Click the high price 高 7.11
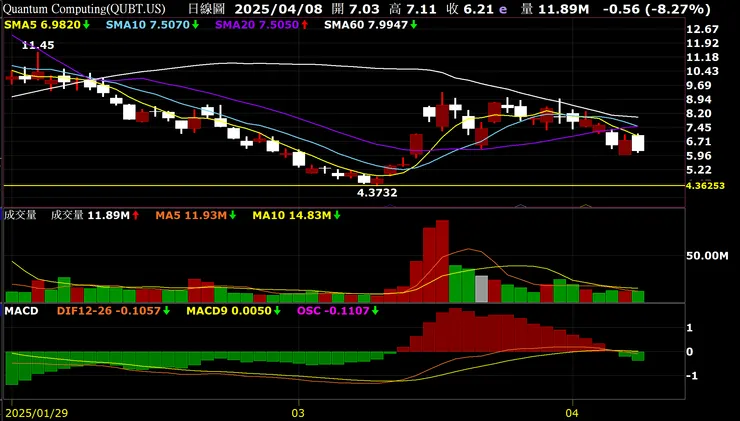740x421 pixels. pos(413,8)
